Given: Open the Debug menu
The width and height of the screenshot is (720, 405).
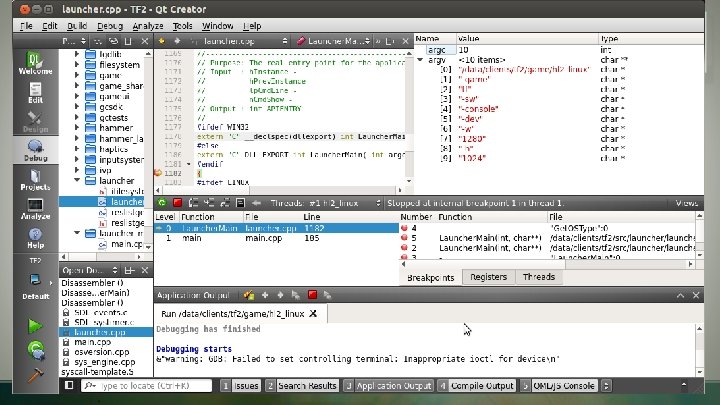Looking at the screenshot, I should [110, 26].
